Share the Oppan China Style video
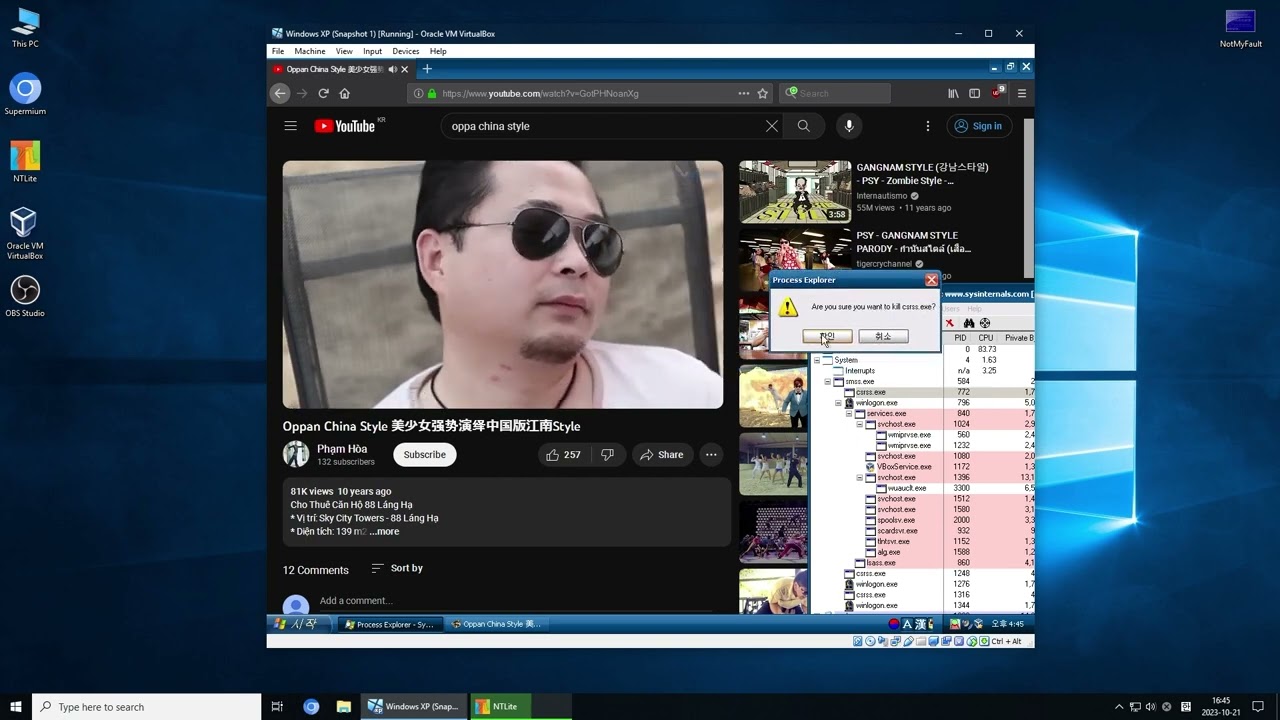This screenshot has width=1280, height=720. [x=662, y=454]
